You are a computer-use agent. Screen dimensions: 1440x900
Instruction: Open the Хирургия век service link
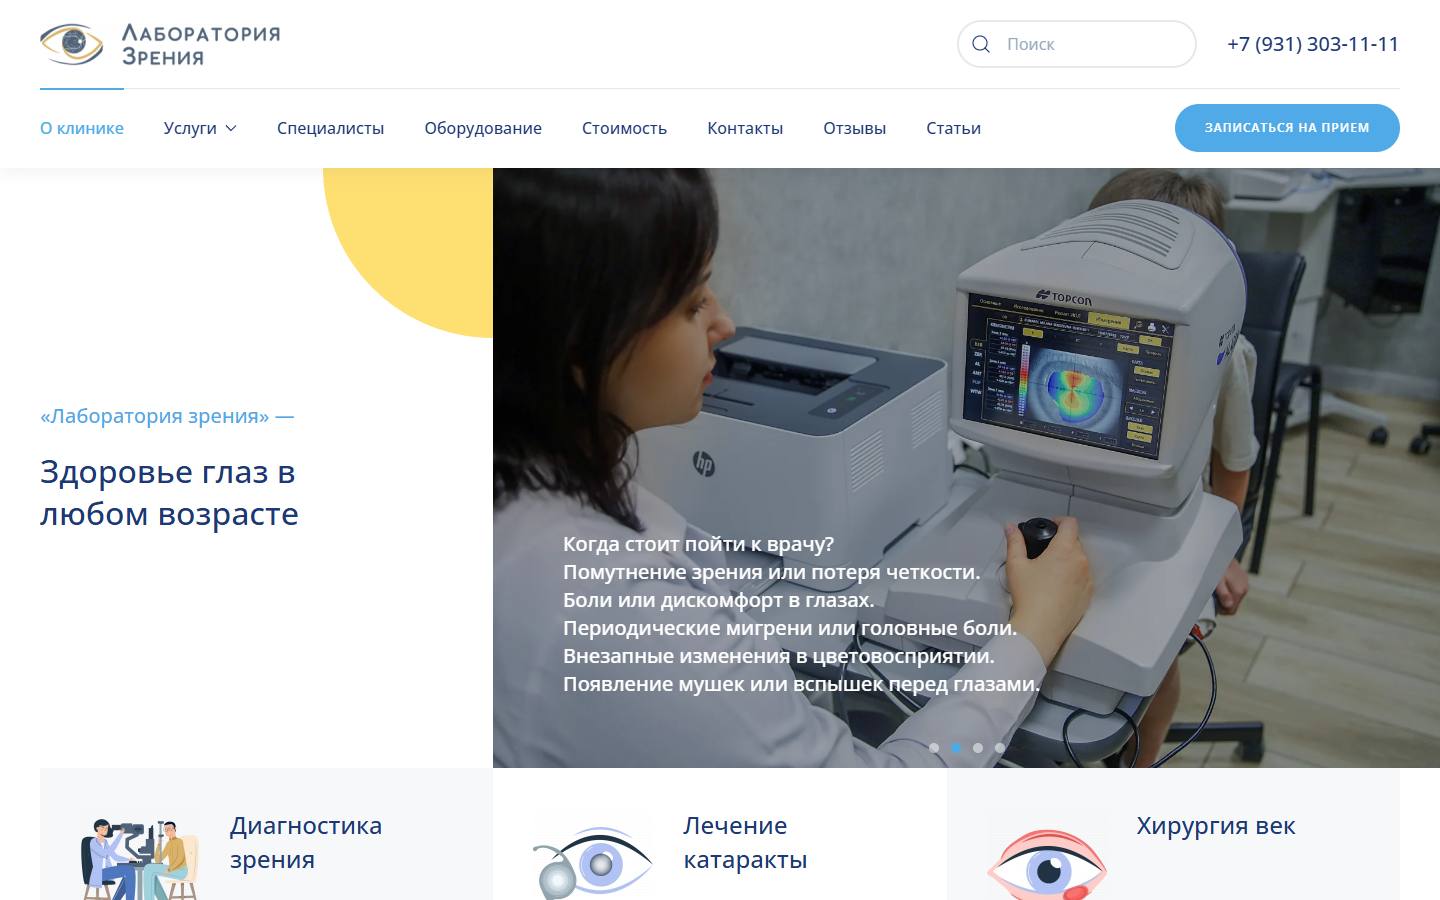click(x=1216, y=826)
